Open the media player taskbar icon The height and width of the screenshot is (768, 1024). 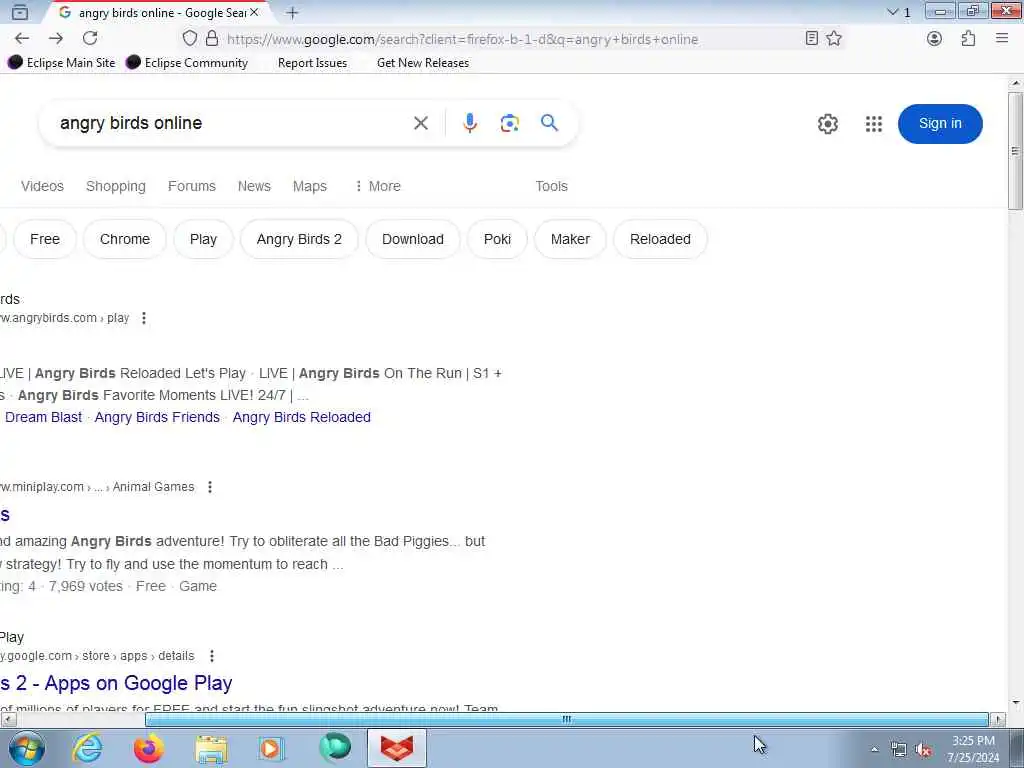pyautogui.click(x=271, y=748)
